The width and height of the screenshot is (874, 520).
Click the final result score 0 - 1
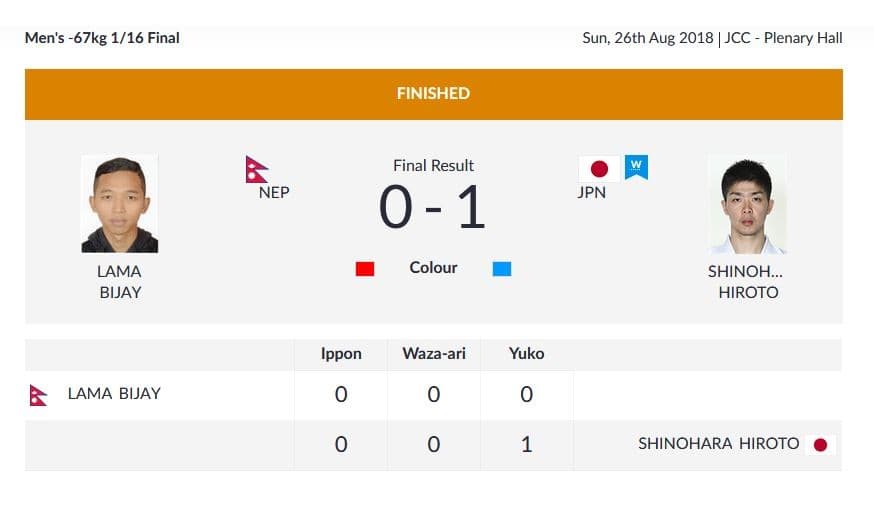pyautogui.click(x=432, y=208)
